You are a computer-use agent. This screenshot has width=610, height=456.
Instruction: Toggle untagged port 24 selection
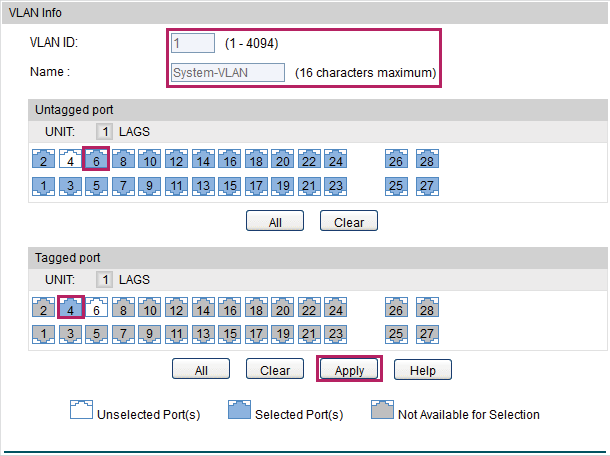[335, 159]
